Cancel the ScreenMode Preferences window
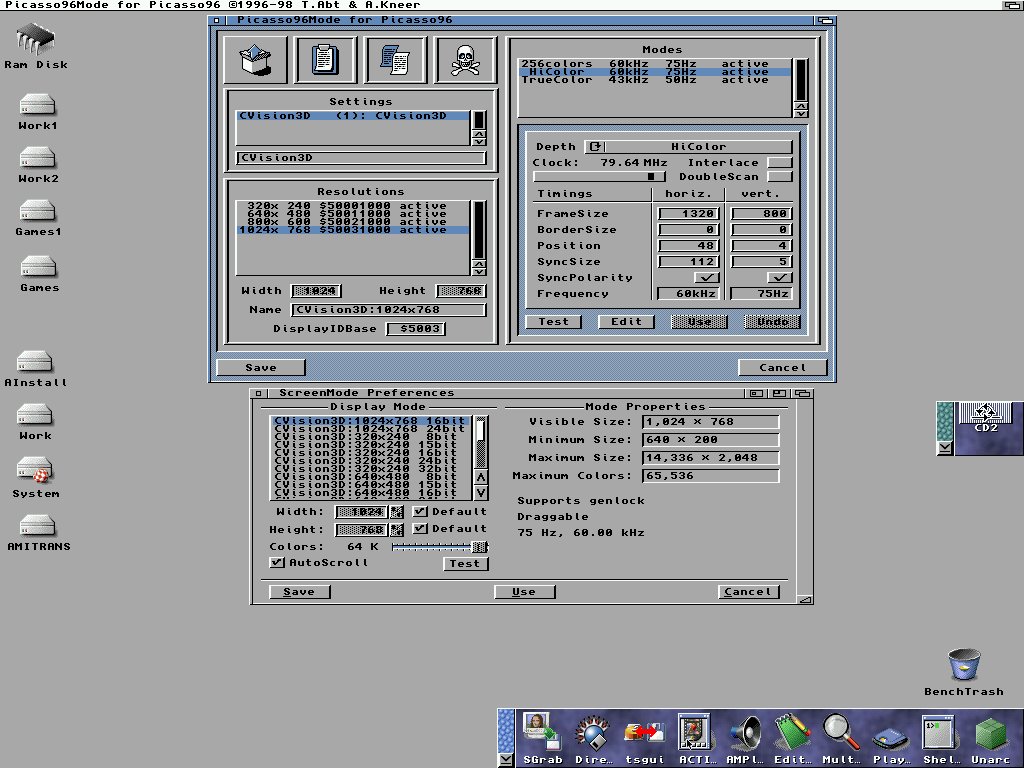Screen dimensions: 1024x768 [748, 592]
